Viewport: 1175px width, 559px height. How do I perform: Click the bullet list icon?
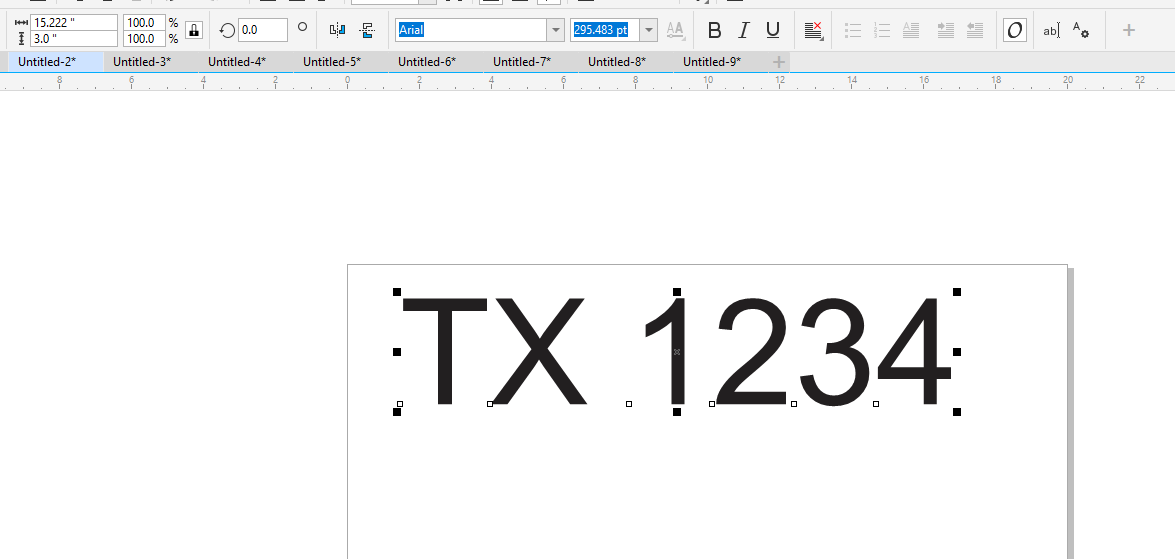coord(853,30)
